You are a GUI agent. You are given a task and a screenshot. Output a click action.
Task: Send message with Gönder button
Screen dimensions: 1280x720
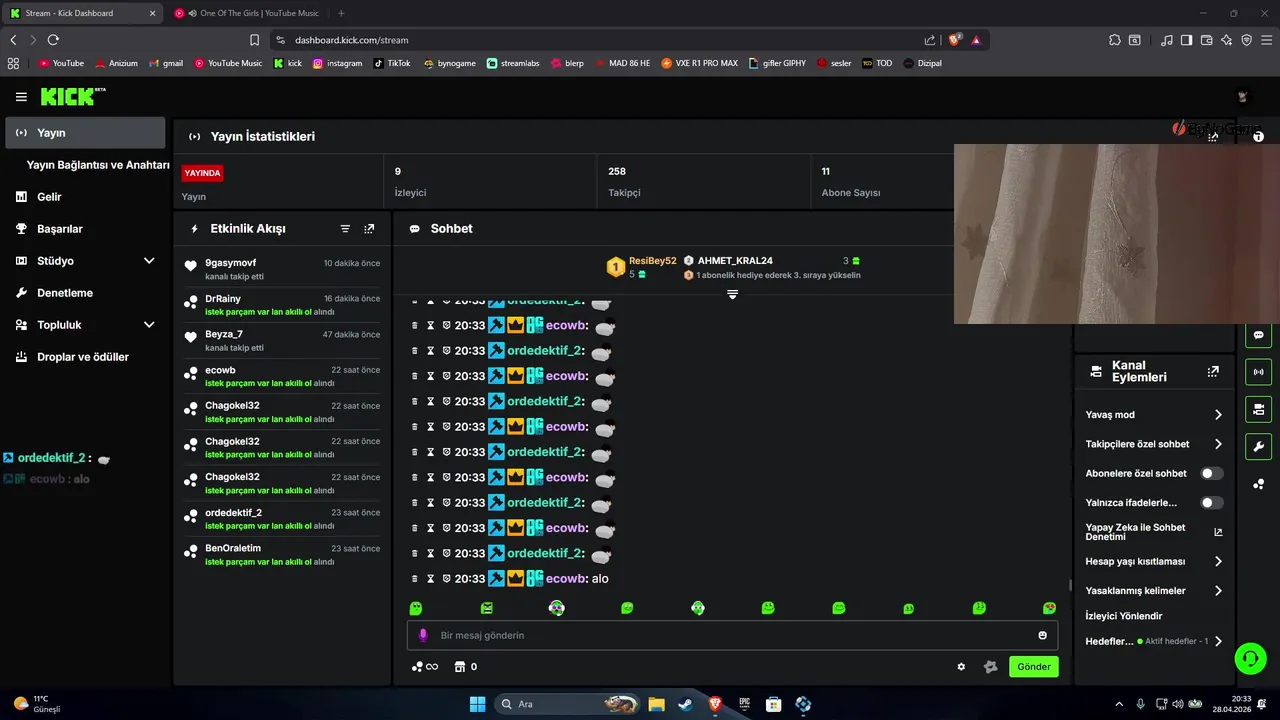1034,667
